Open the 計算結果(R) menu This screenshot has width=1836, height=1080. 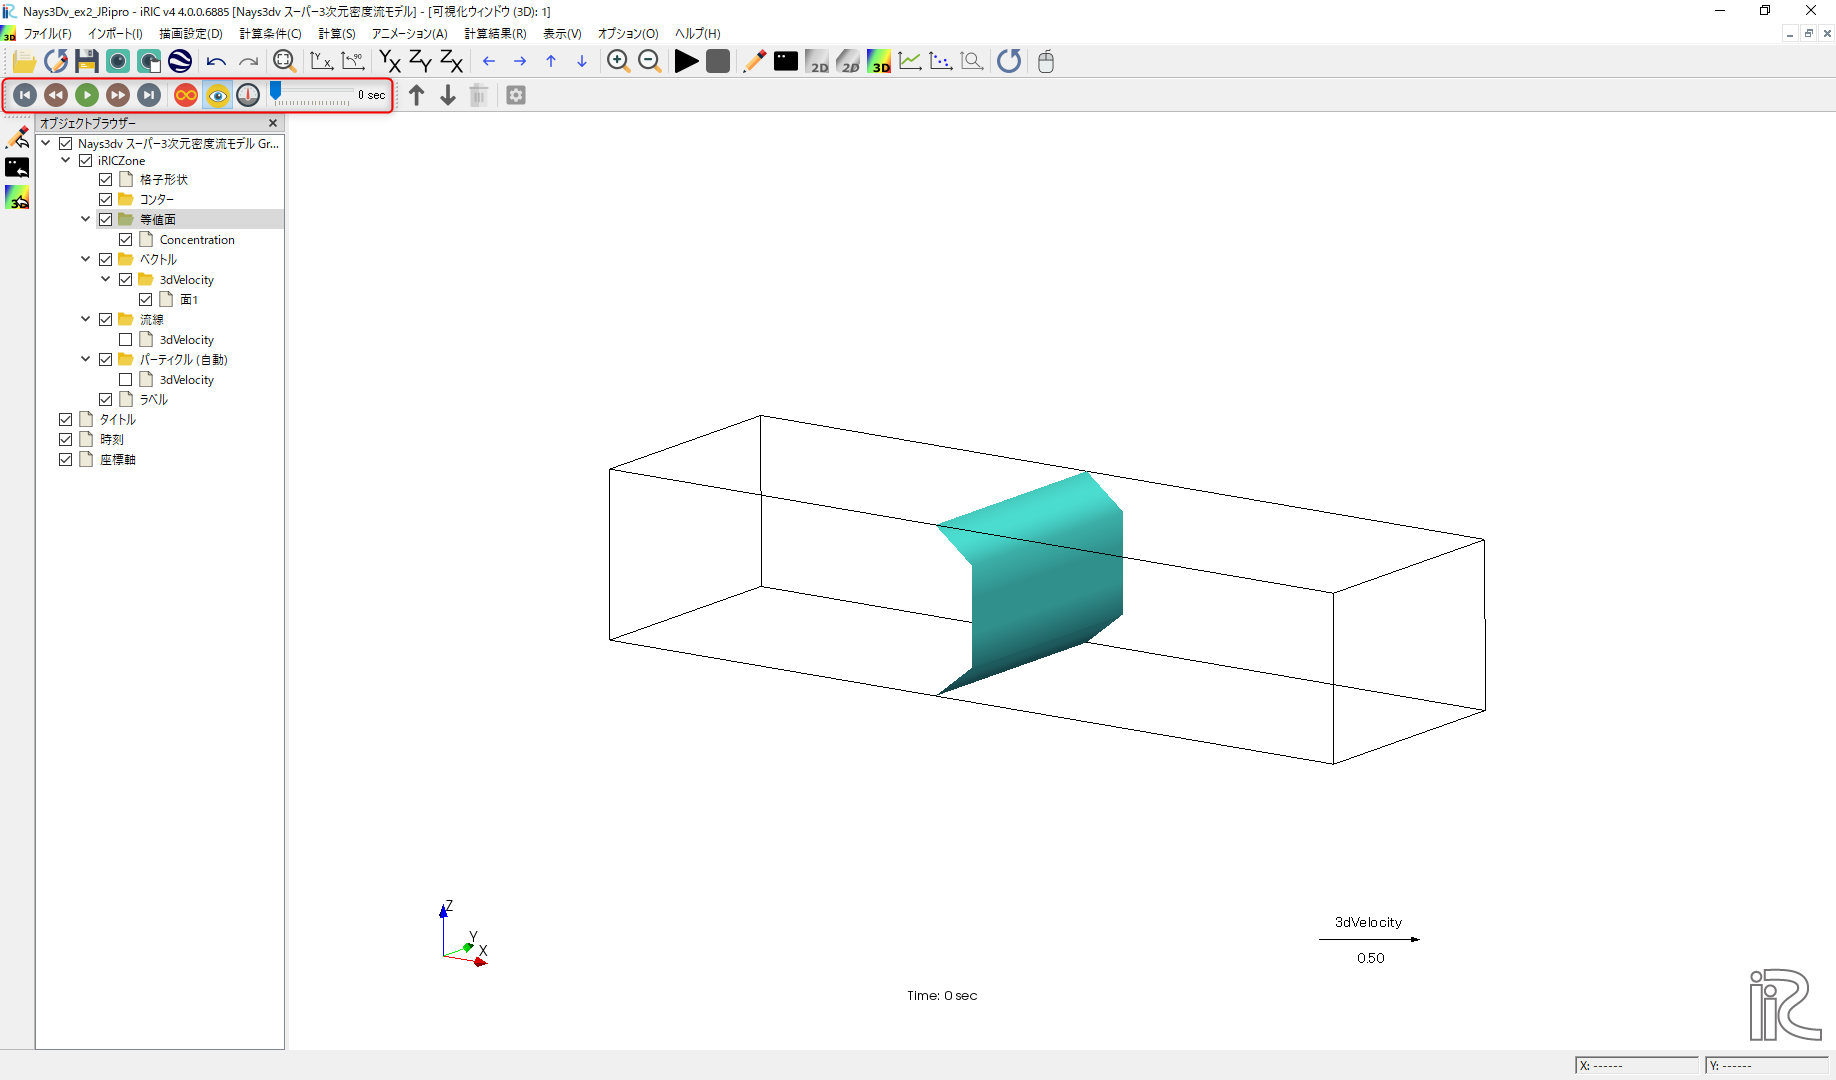495,34
